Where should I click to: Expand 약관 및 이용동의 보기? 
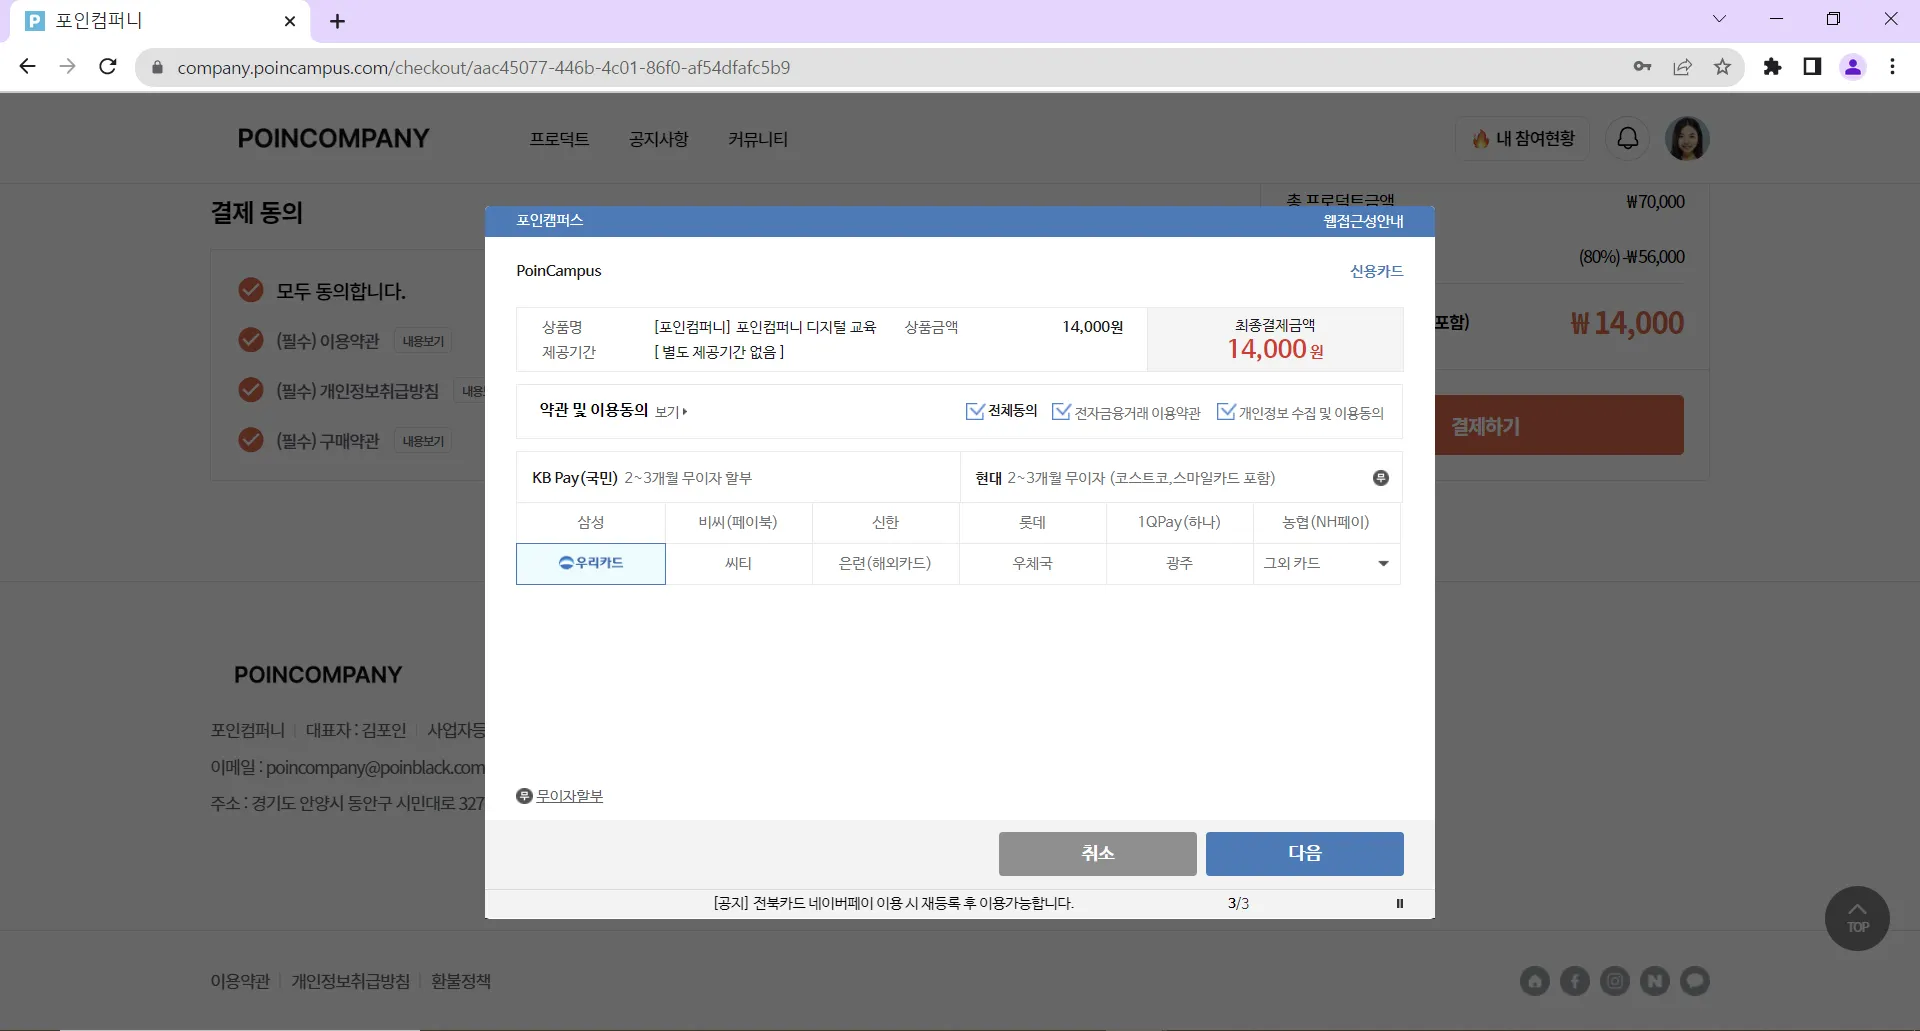[671, 411]
